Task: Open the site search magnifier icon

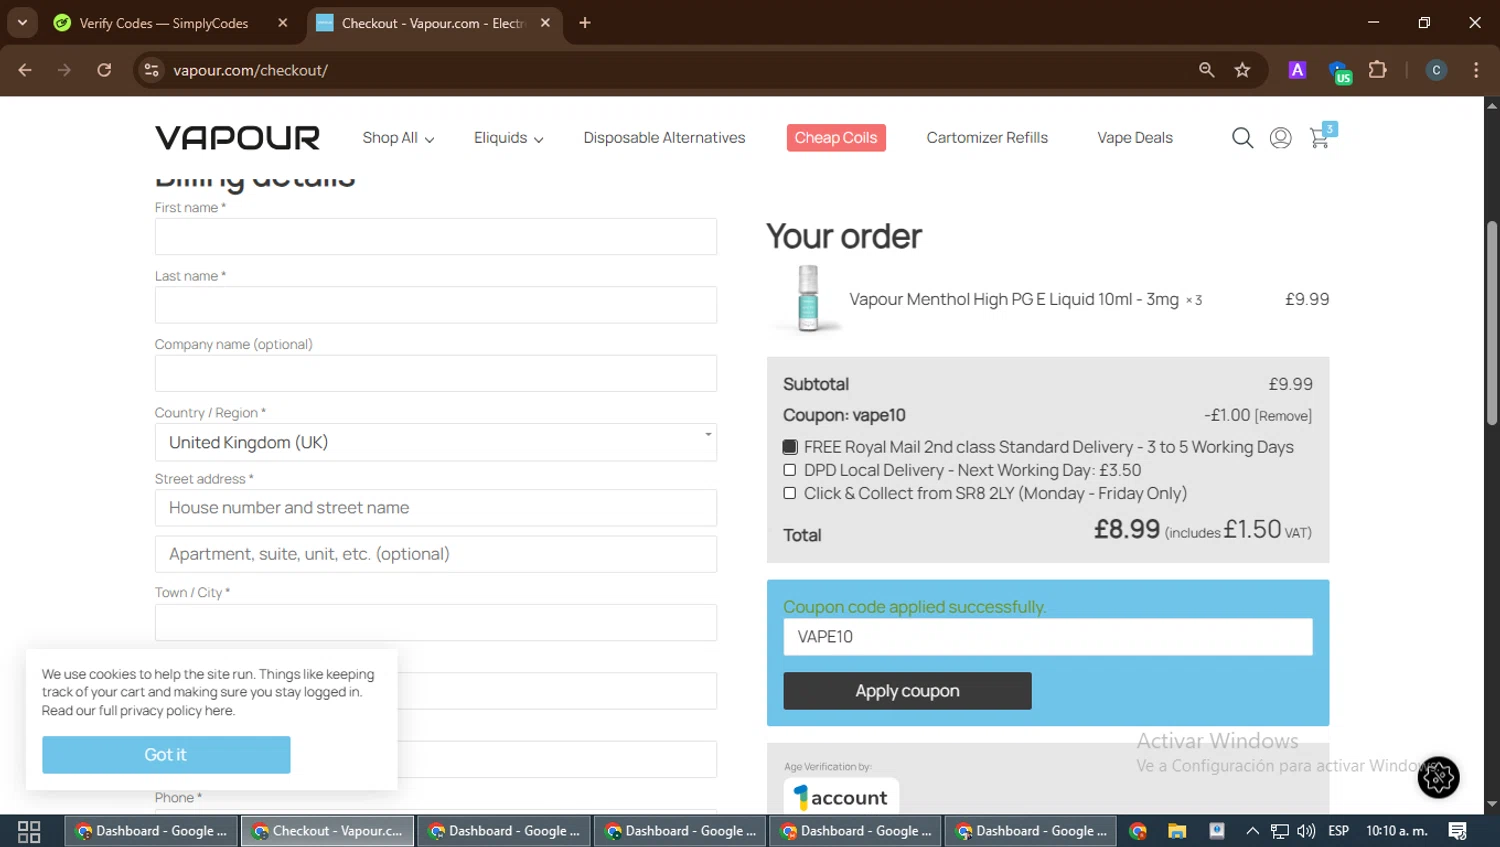Action: tap(1242, 138)
